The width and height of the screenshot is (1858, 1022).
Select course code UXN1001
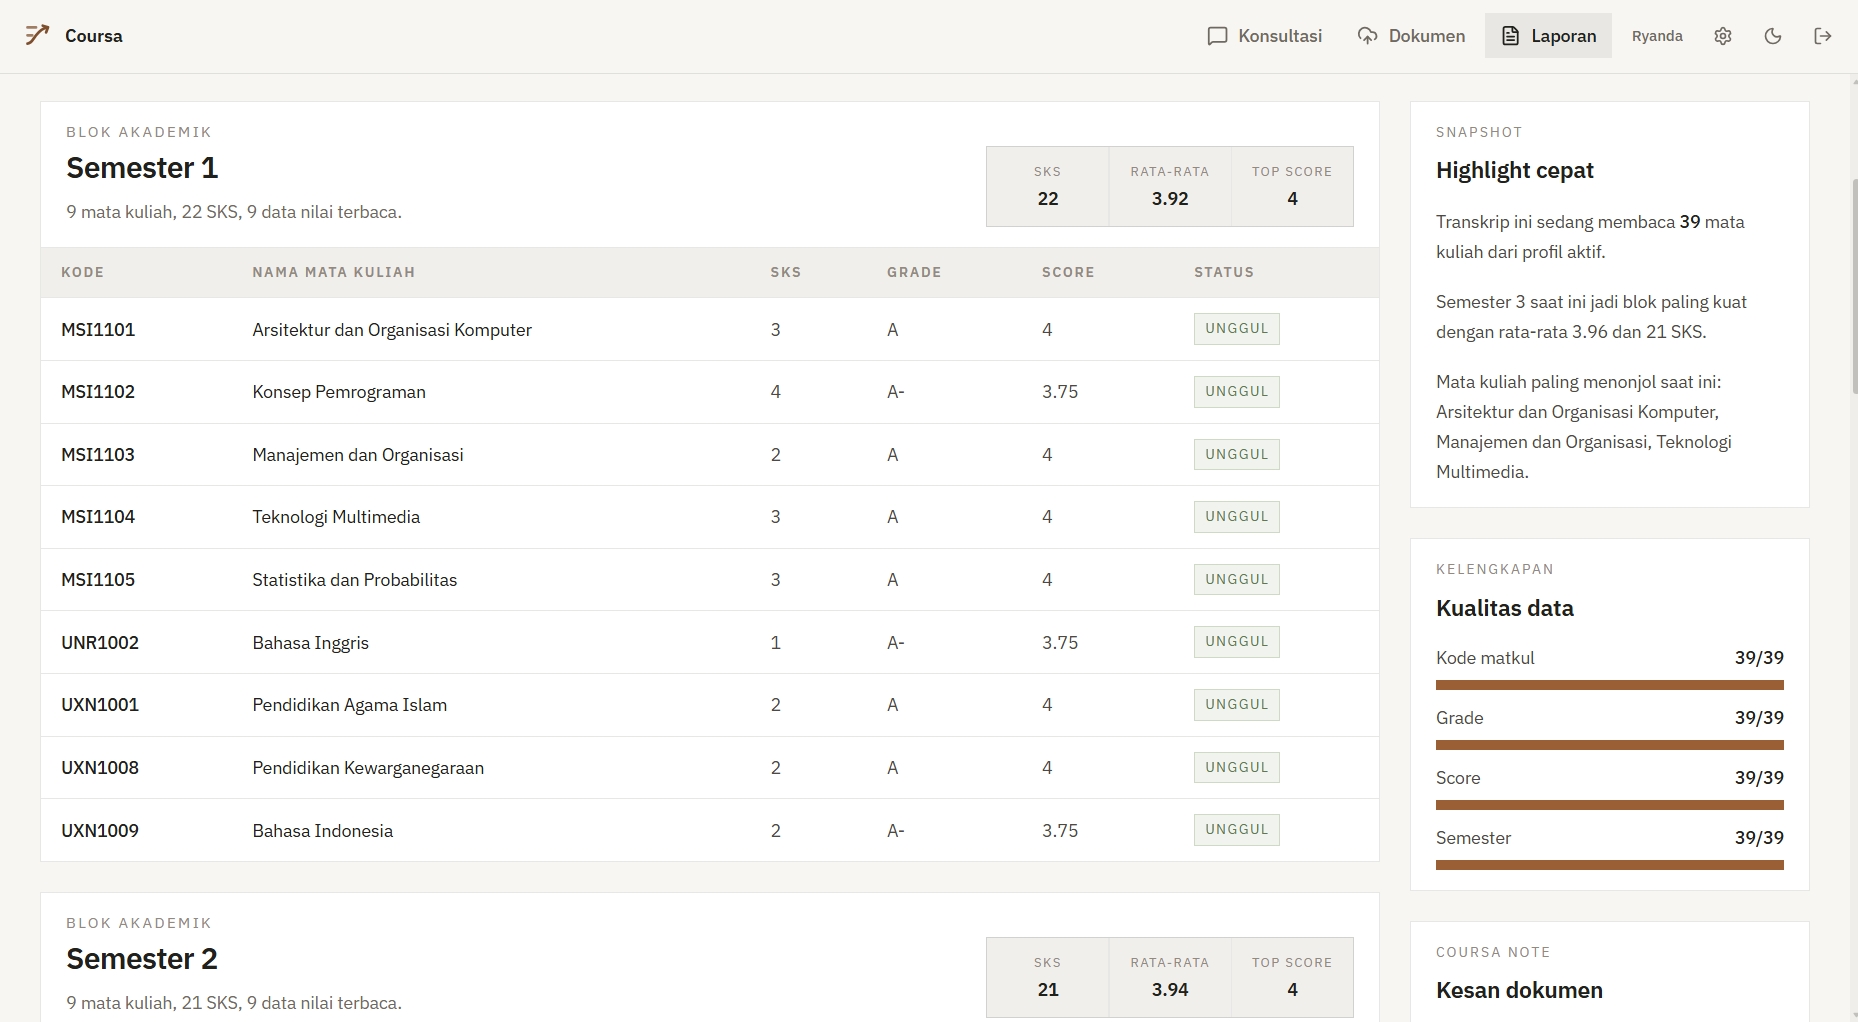tap(100, 705)
